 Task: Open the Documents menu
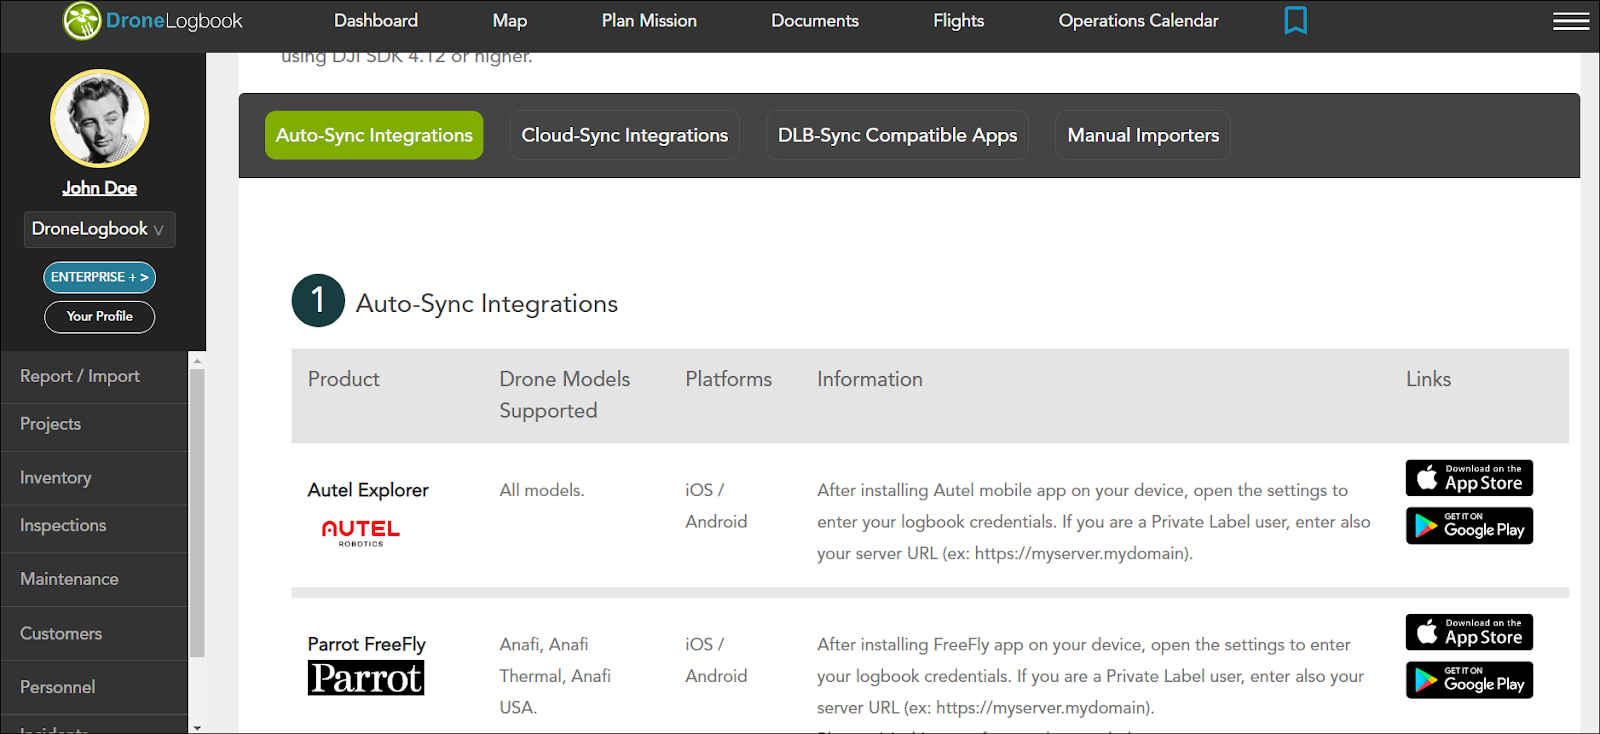[x=815, y=20]
